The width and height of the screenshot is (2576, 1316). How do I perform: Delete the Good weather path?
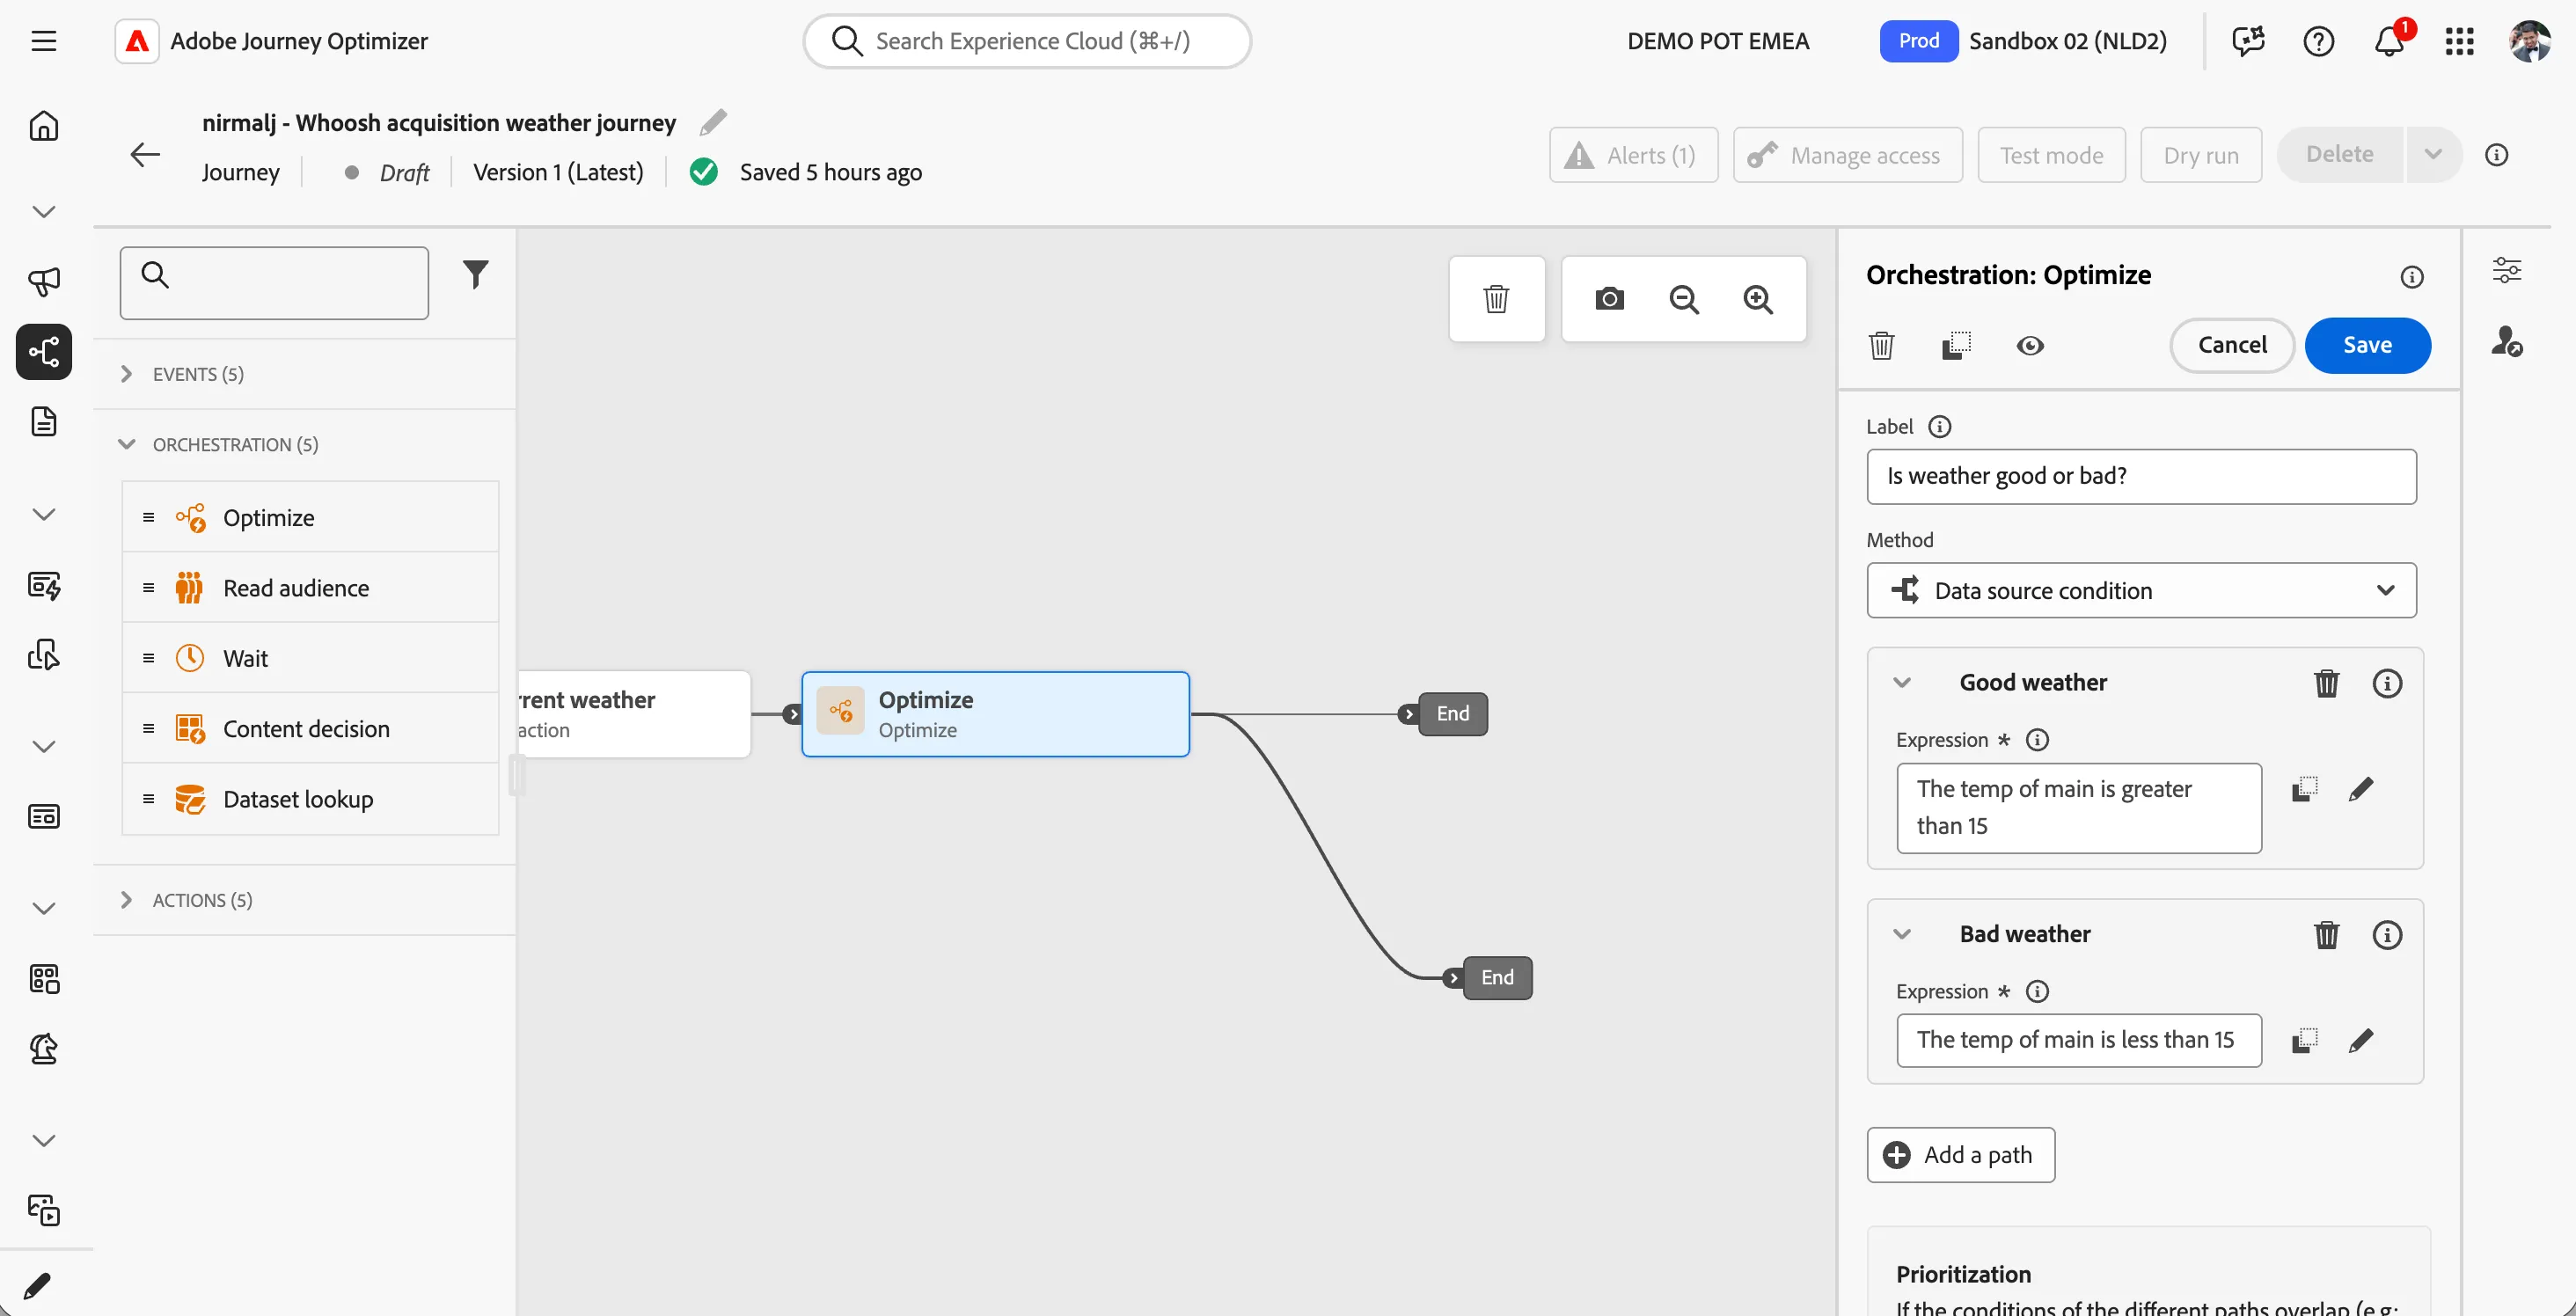2326,683
